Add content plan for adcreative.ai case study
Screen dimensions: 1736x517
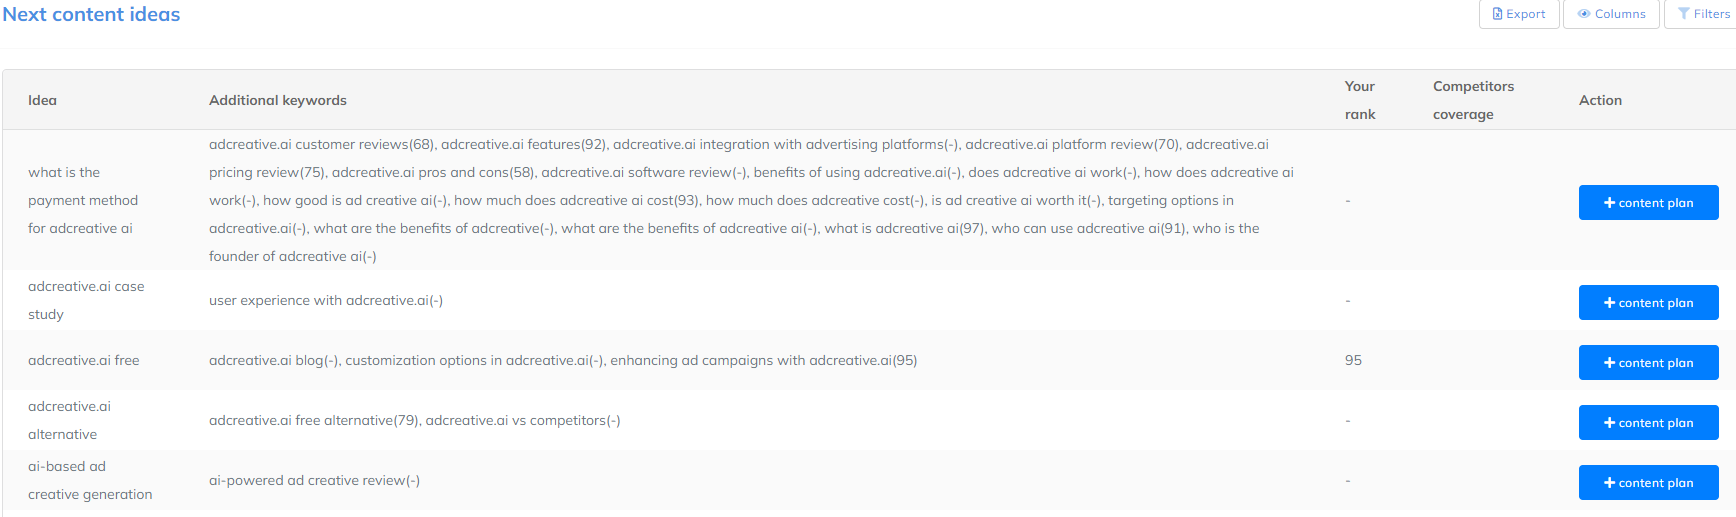[1648, 302]
